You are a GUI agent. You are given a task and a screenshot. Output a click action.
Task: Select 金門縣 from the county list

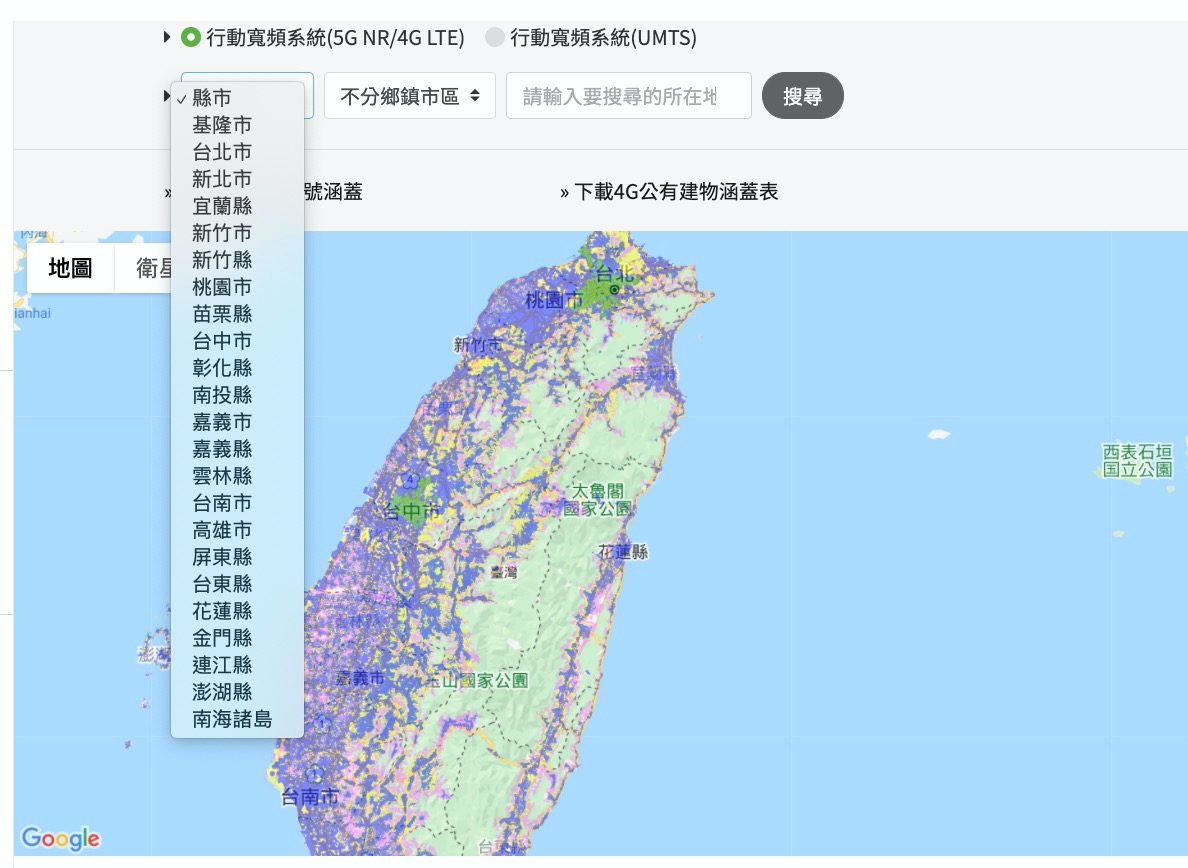(238, 639)
